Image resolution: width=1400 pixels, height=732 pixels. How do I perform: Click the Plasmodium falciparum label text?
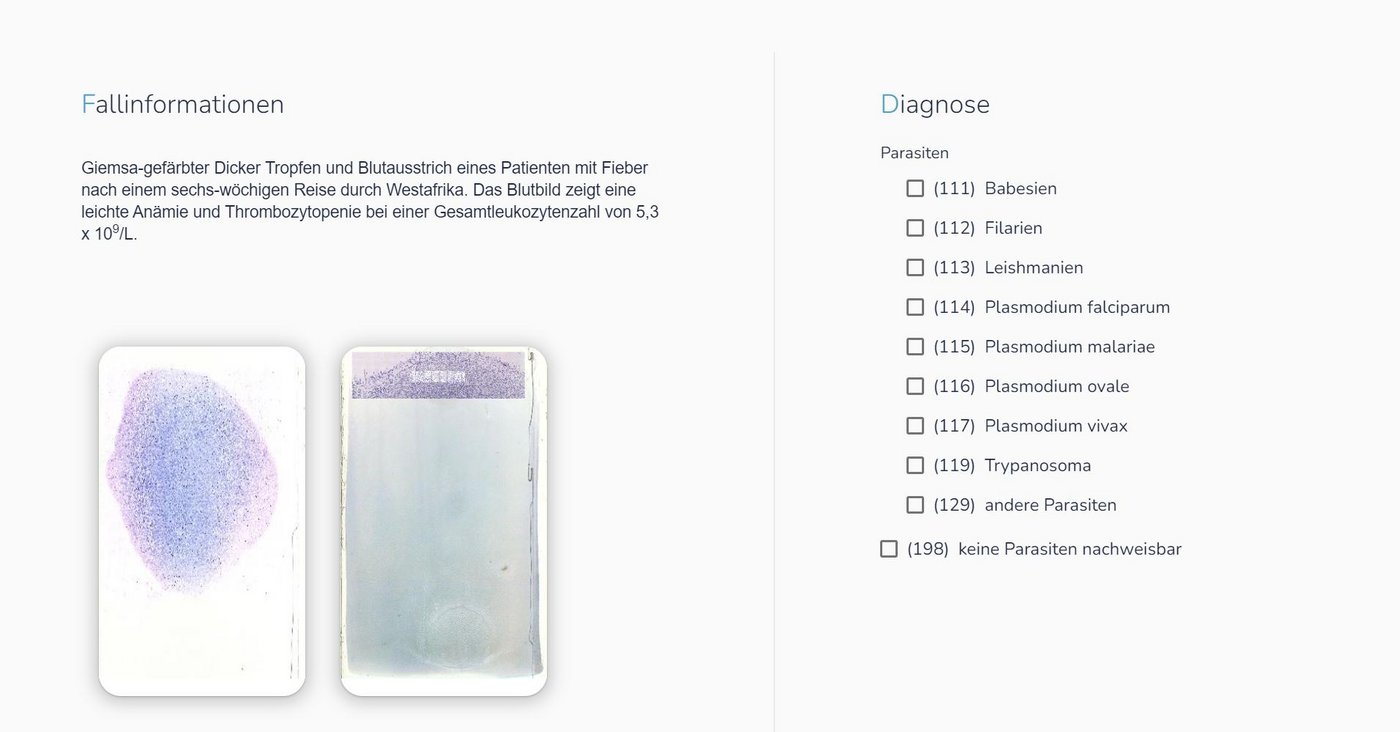pos(1077,307)
